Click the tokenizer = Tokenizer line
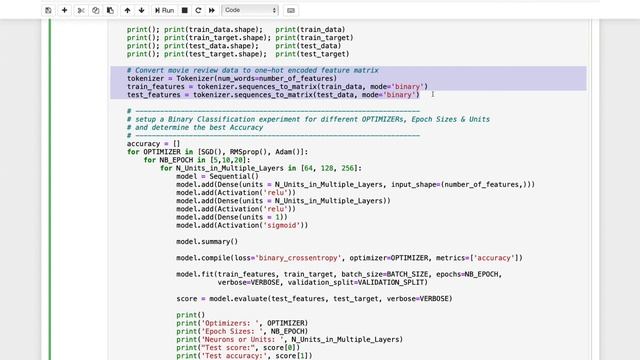Viewport: 640px width, 360px height. (x=232, y=78)
